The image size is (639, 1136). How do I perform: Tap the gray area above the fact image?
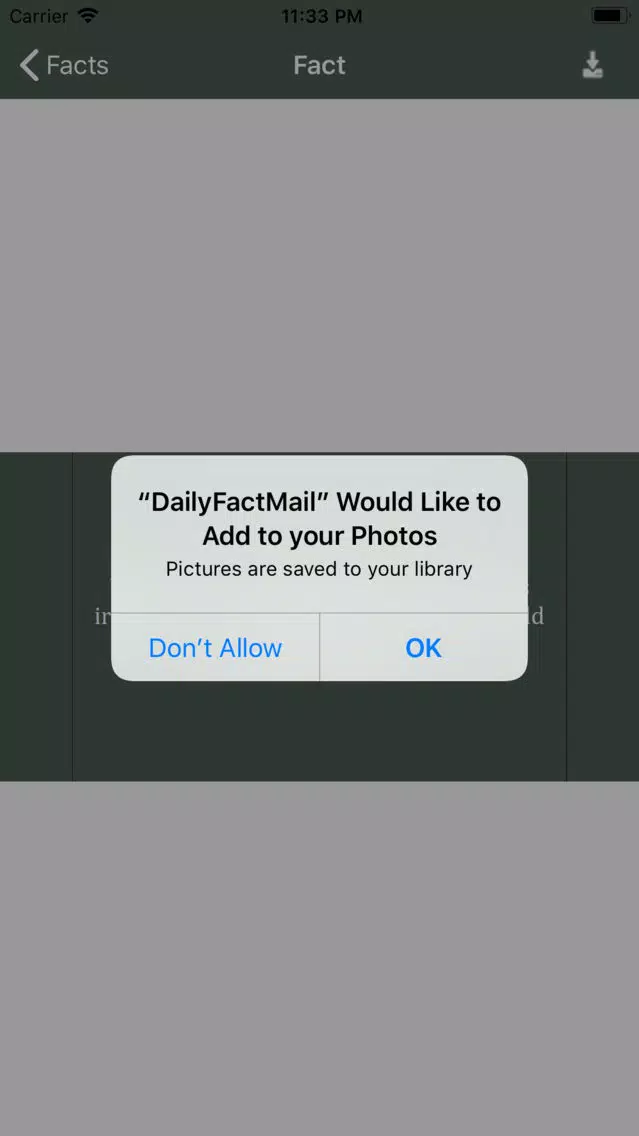320,275
